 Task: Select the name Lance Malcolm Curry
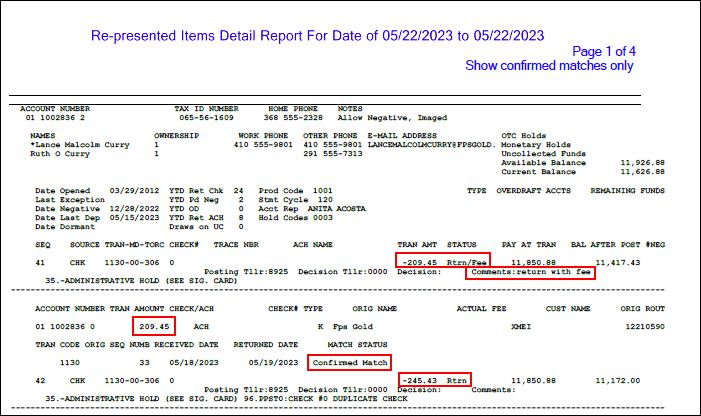coord(82,145)
